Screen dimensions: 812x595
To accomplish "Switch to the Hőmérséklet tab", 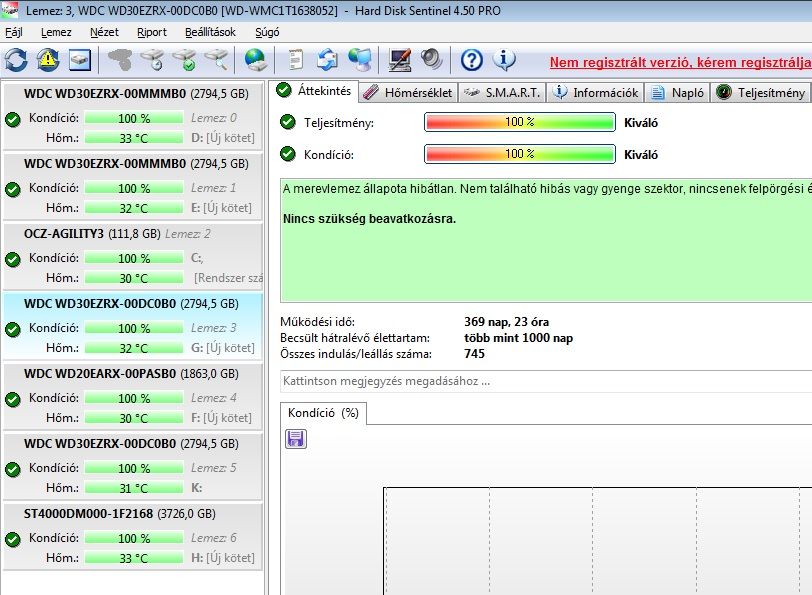I will (408, 93).
